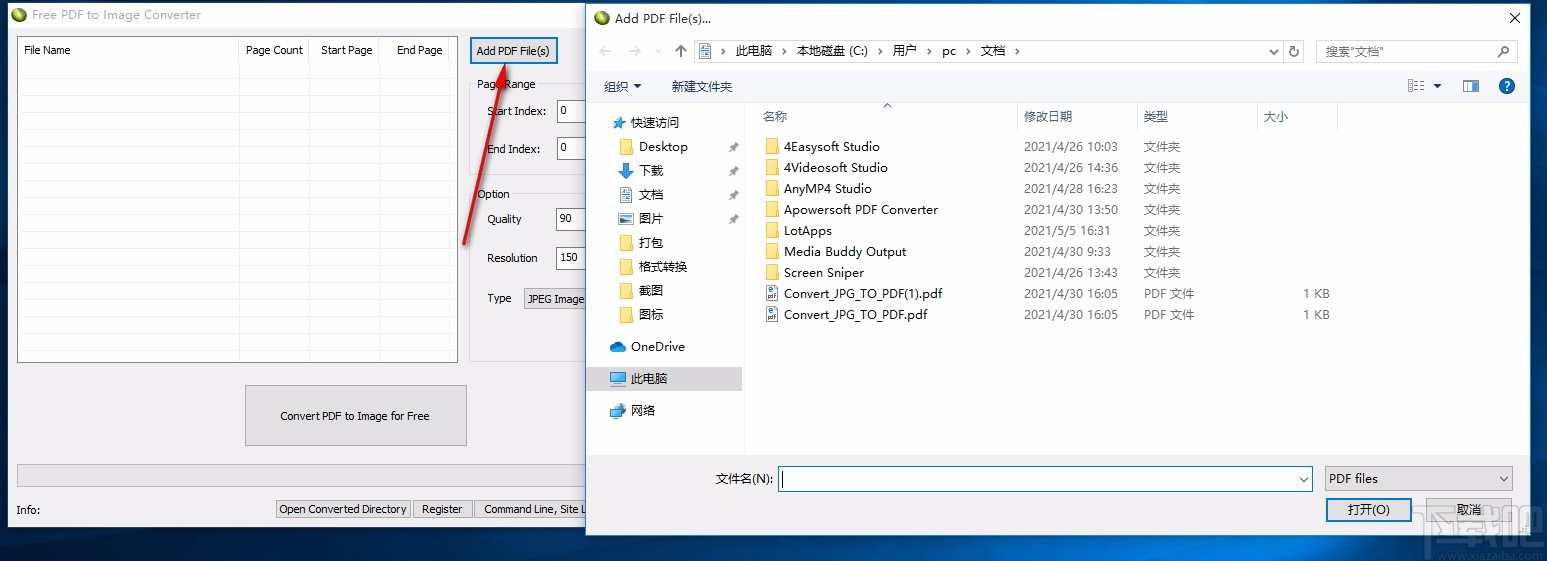1547x561 pixels.
Task: Open recent locations dropdown arrow
Action: tap(658, 51)
